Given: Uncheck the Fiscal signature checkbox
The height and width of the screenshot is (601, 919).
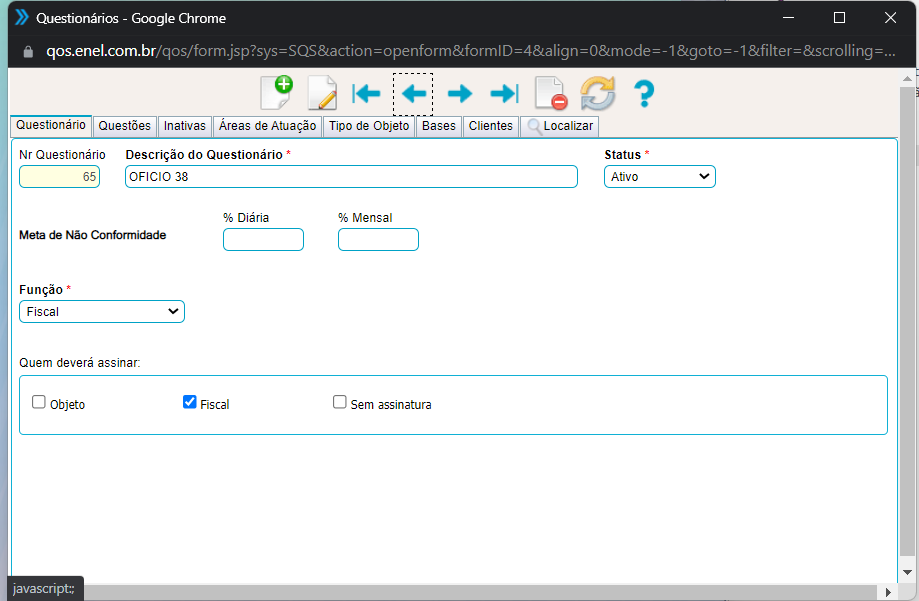Looking at the screenshot, I should point(190,402).
